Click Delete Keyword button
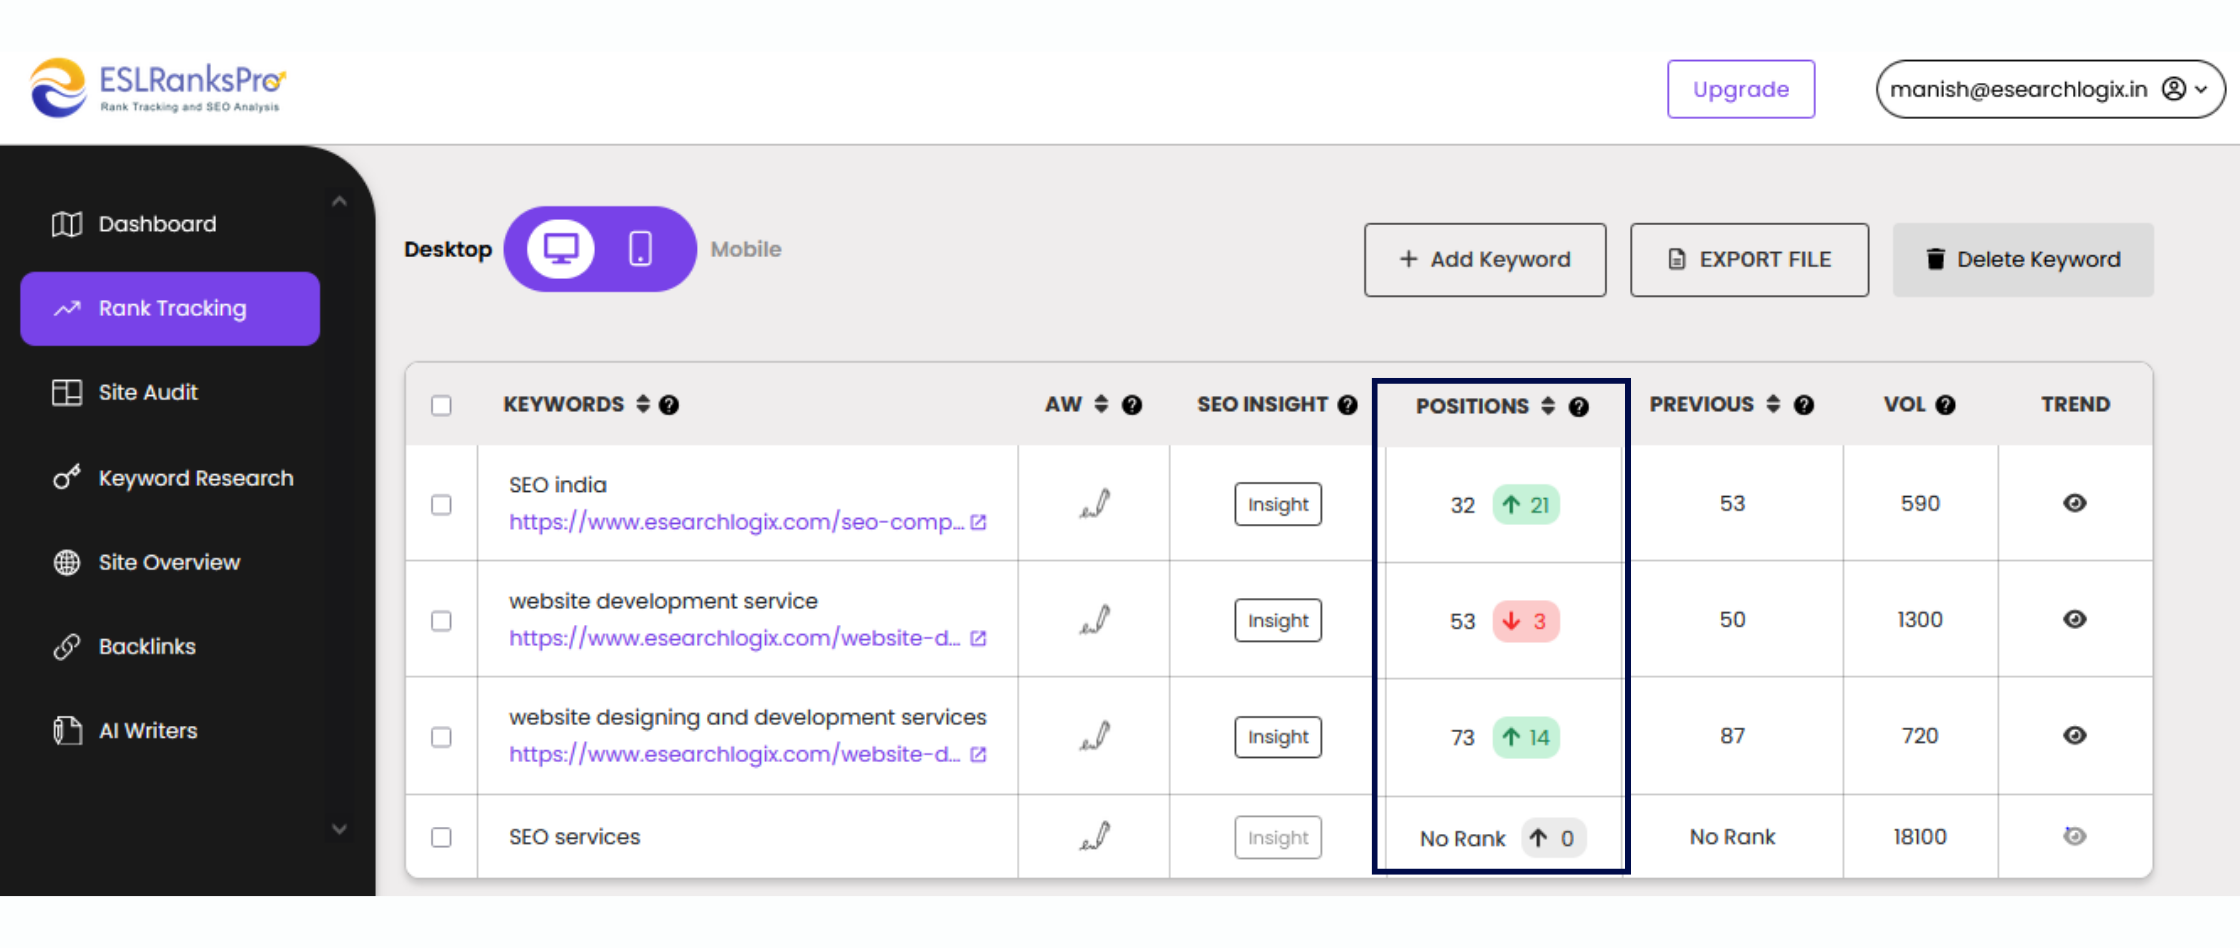The width and height of the screenshot is (2240, 948). [2023, 260]
